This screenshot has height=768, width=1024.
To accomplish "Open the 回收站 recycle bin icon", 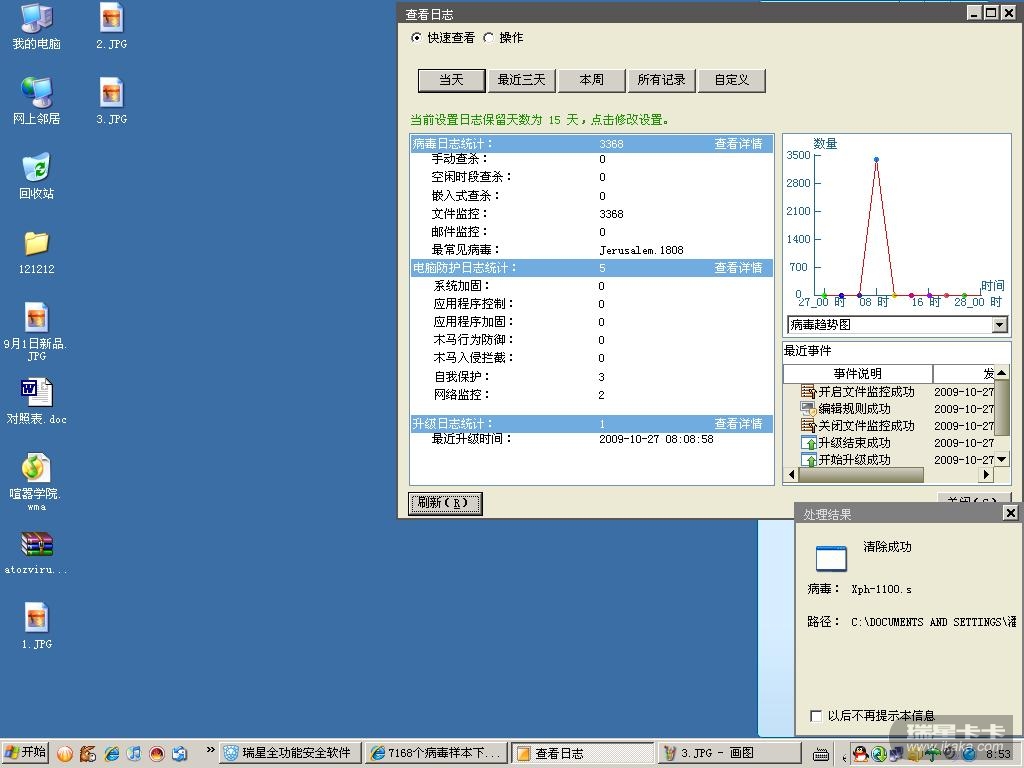I will (x=36, y=167).
